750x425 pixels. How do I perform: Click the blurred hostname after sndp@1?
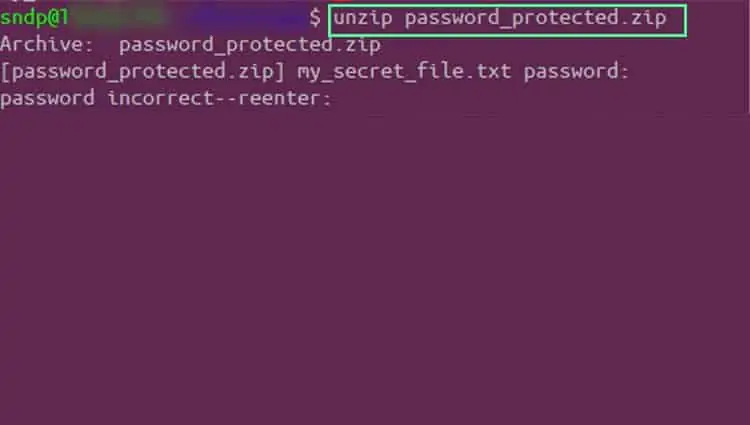click(120, 18)
